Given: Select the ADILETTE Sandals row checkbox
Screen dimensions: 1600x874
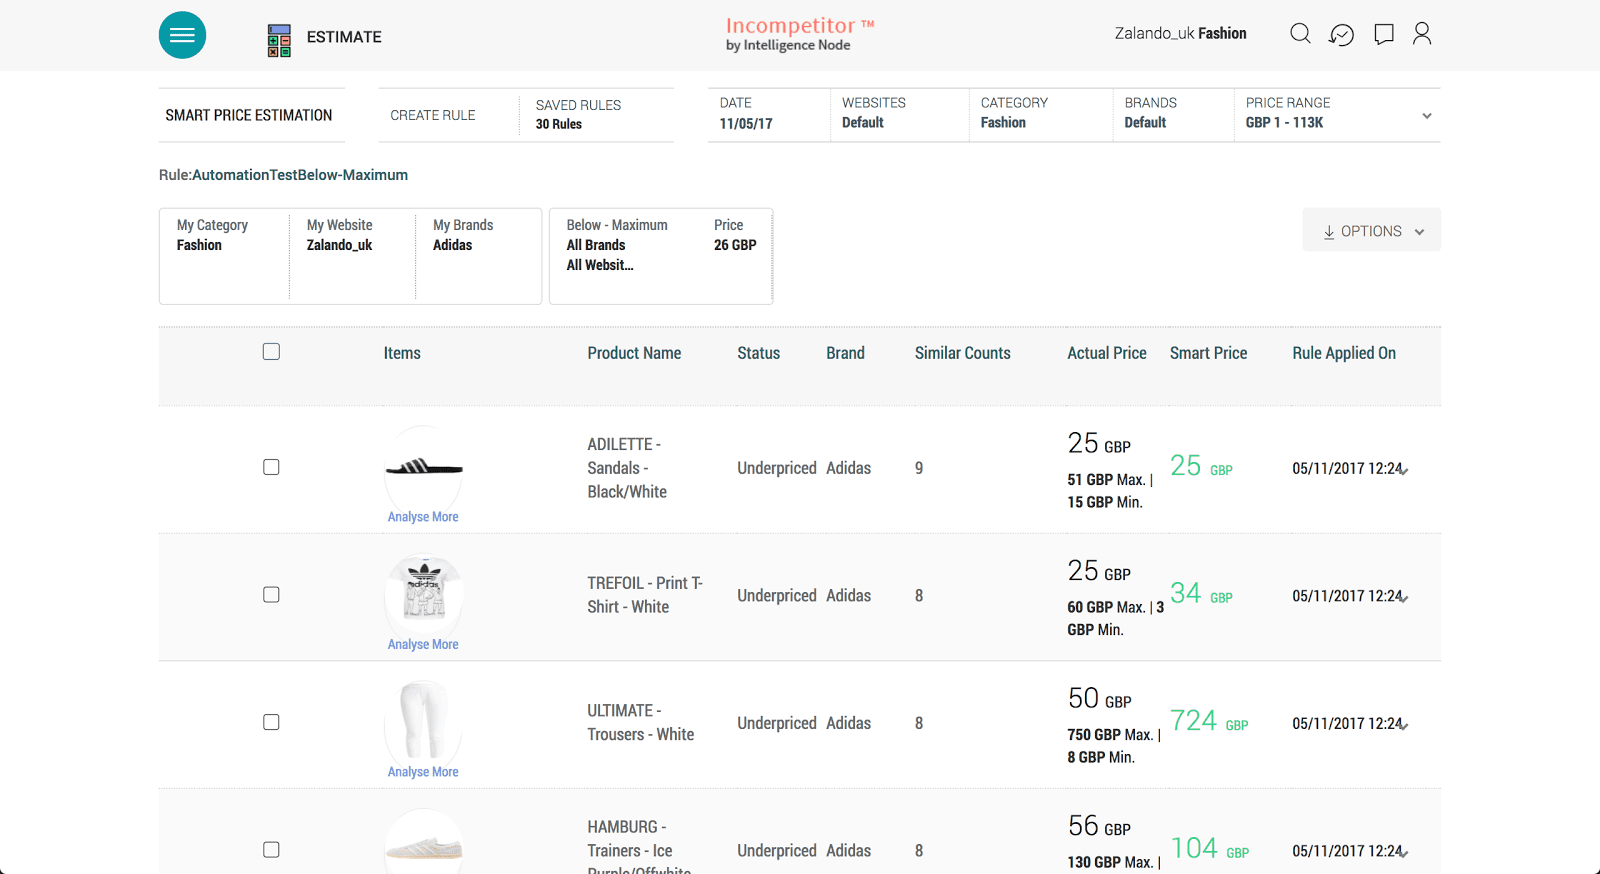Looking at the screenshot, I should click(271, 467).
